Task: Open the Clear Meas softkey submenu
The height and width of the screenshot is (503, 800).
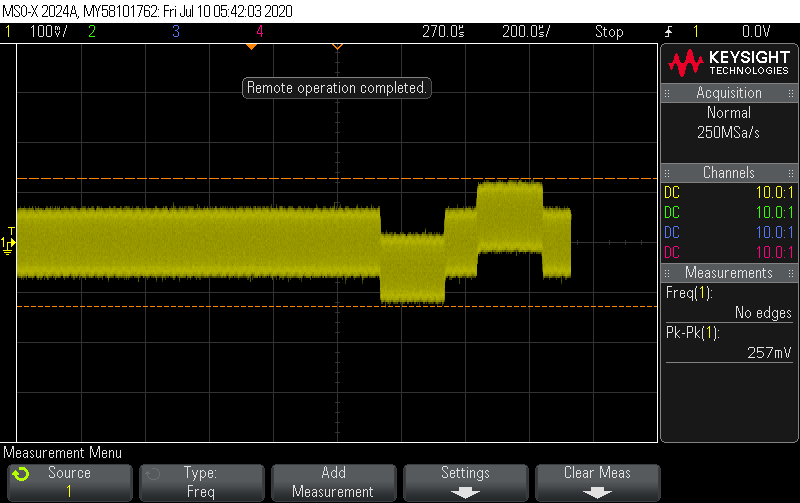Action: pyautogui.click(x=597, y=483)
